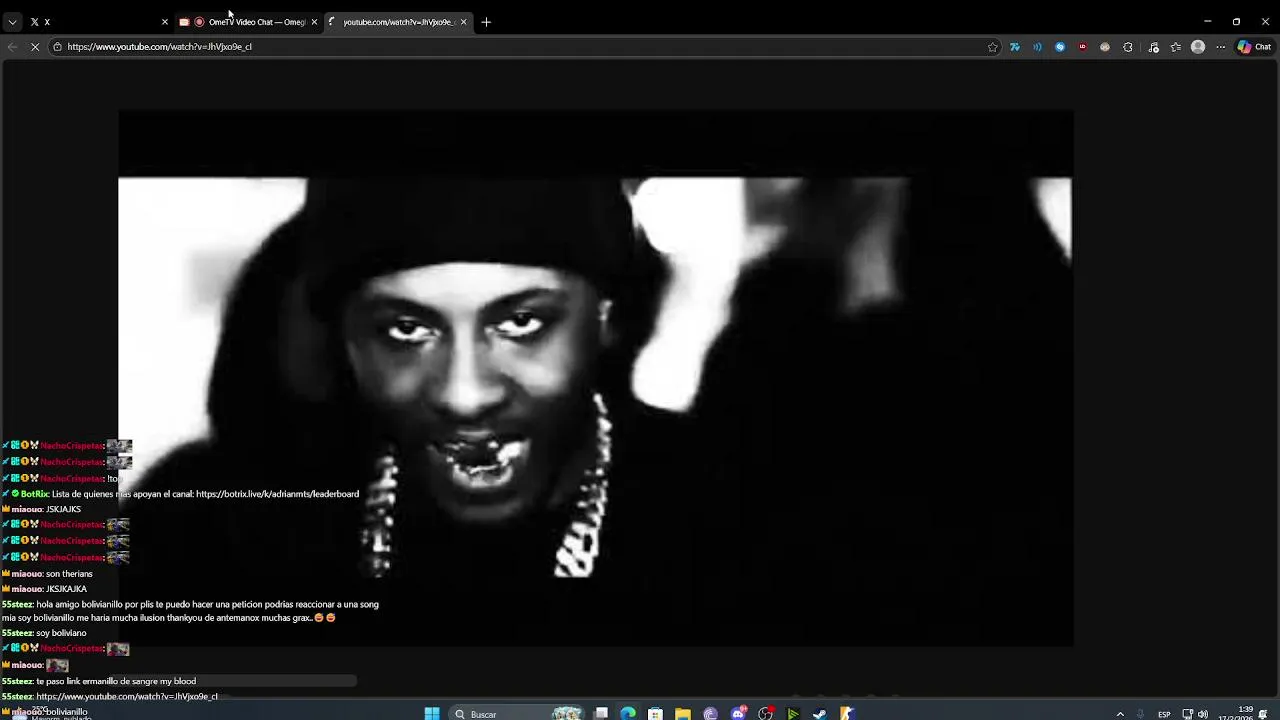1280x720 pixels.
Task: Close the youtube.com/watch tab
Action: pos(463,22)
